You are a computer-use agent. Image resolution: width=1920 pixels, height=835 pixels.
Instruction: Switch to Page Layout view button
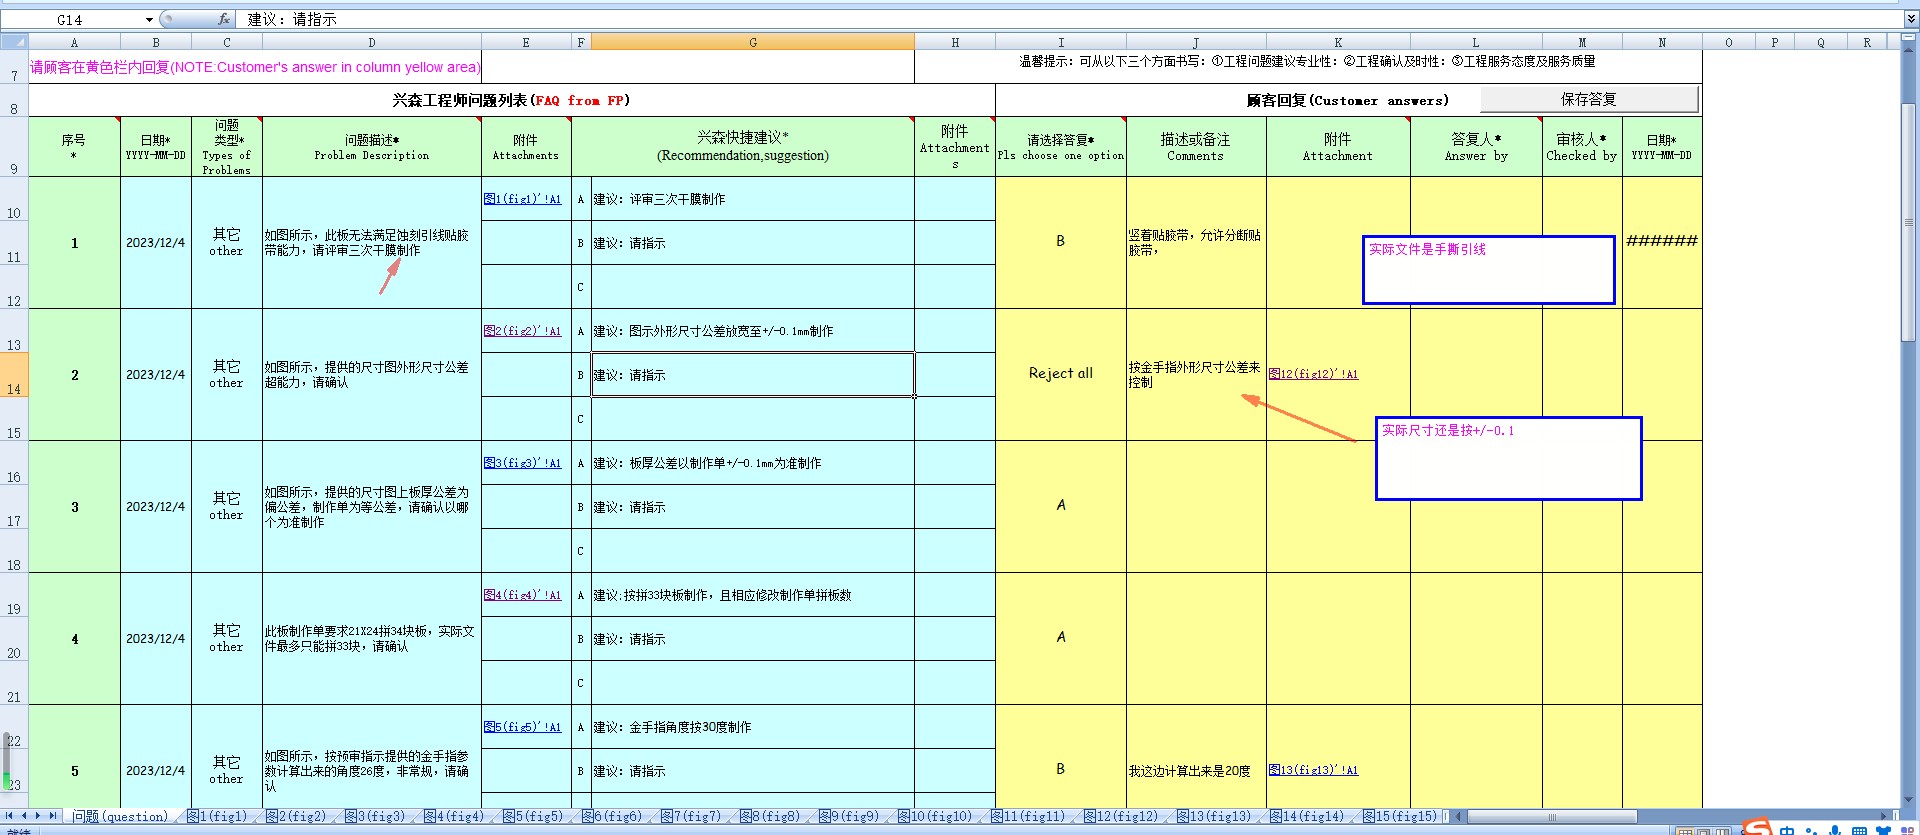point(1705,831)
